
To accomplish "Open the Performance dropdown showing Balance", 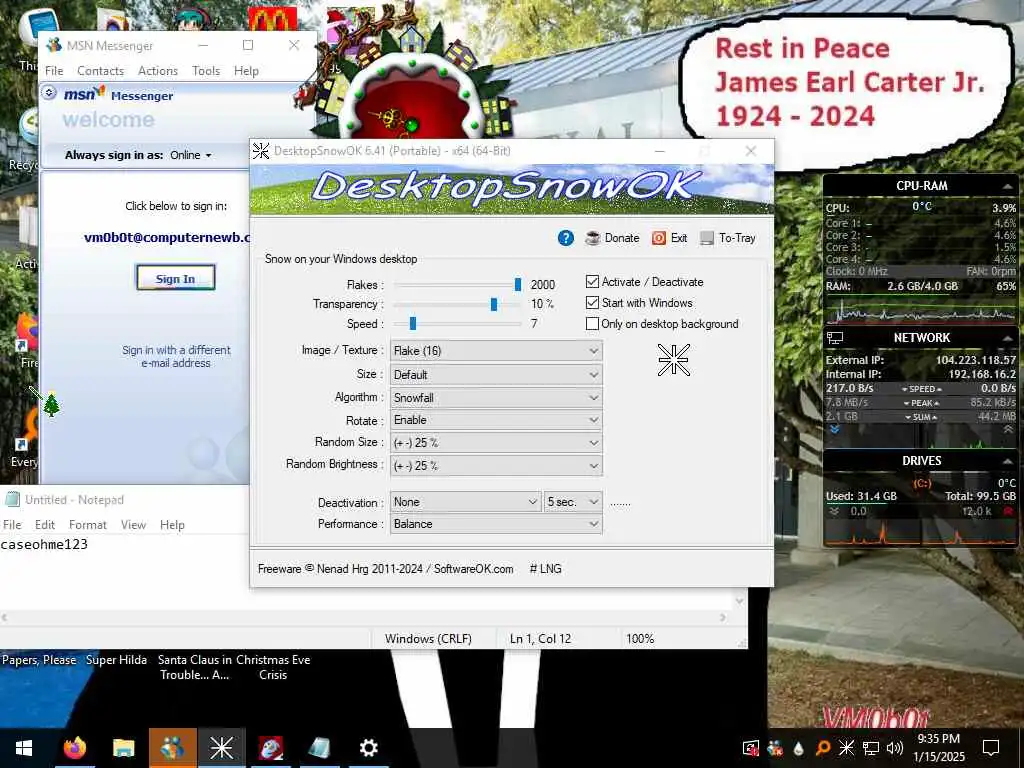I will [496, 524].
